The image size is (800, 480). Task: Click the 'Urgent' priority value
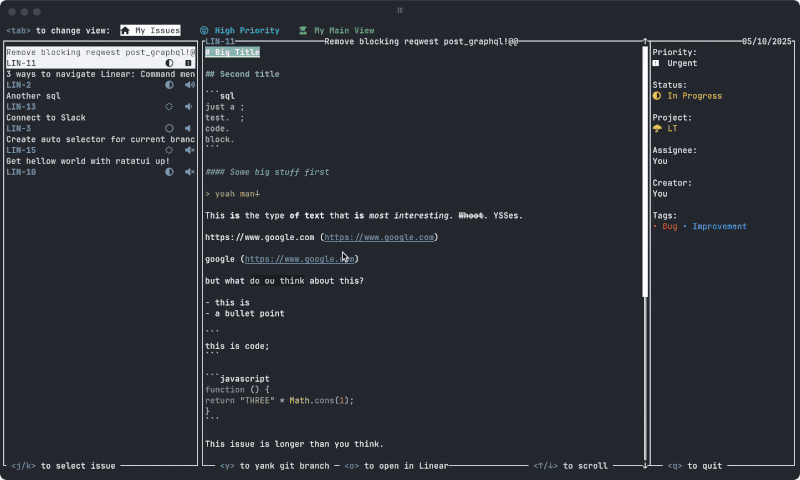pyautogui.click(x=682, y=63)
